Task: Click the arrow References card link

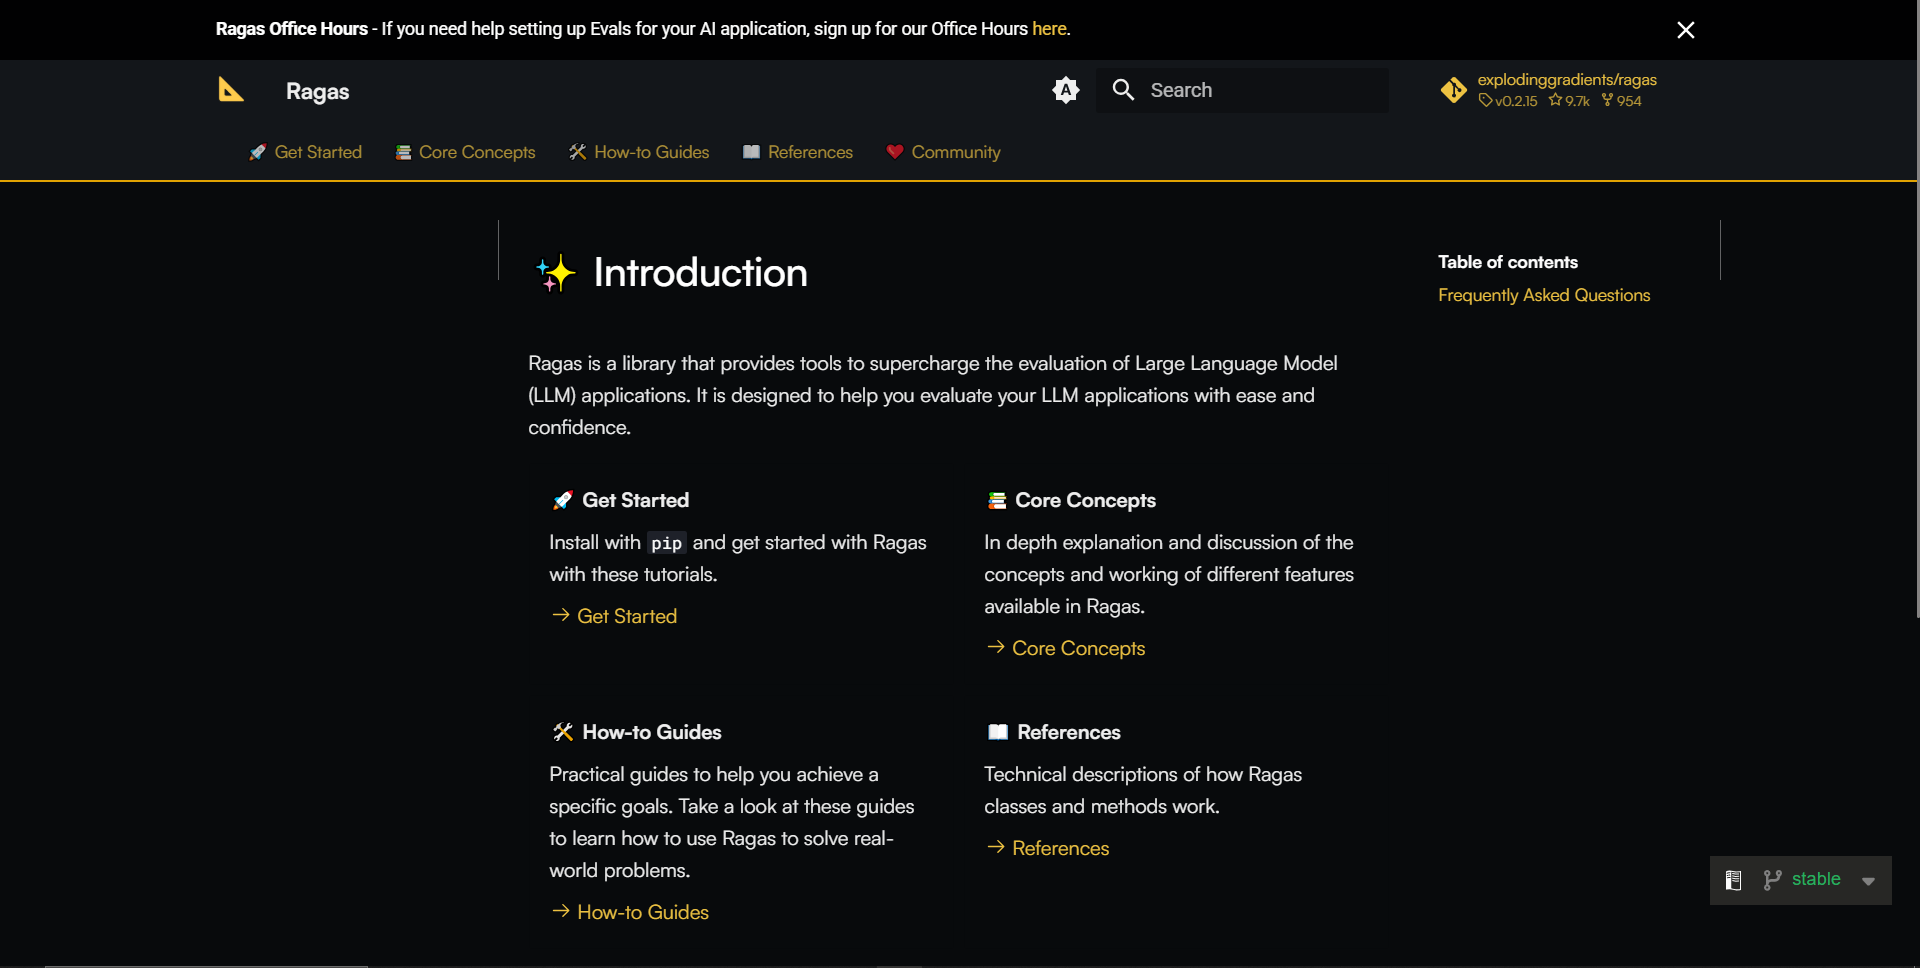Action: [x=1047, y=848]
